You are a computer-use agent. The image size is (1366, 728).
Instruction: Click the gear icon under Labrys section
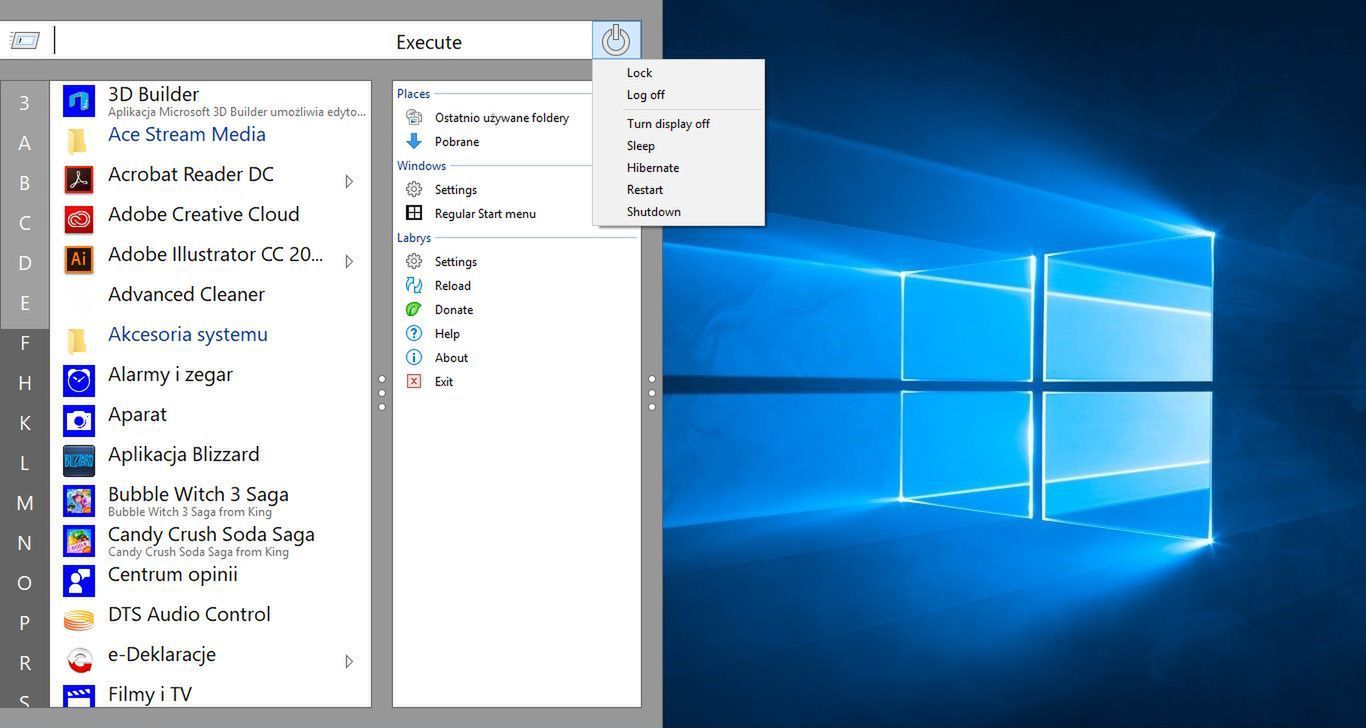pos(414,261)
